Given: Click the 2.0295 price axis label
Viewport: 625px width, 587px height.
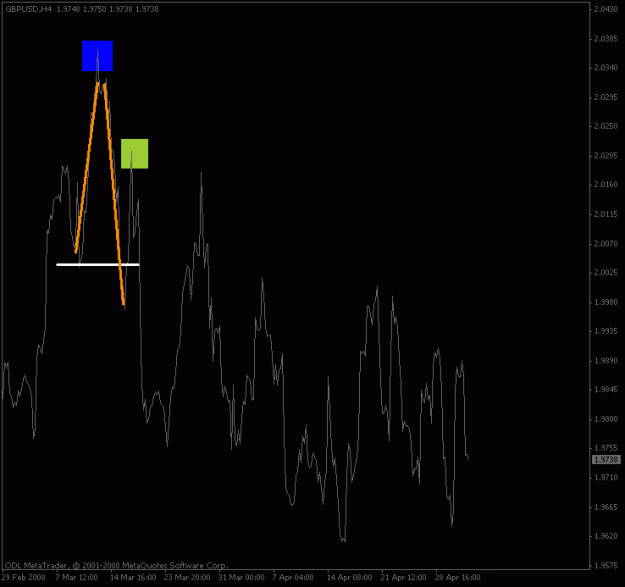Looking at the screenshot, I should 606,97.
